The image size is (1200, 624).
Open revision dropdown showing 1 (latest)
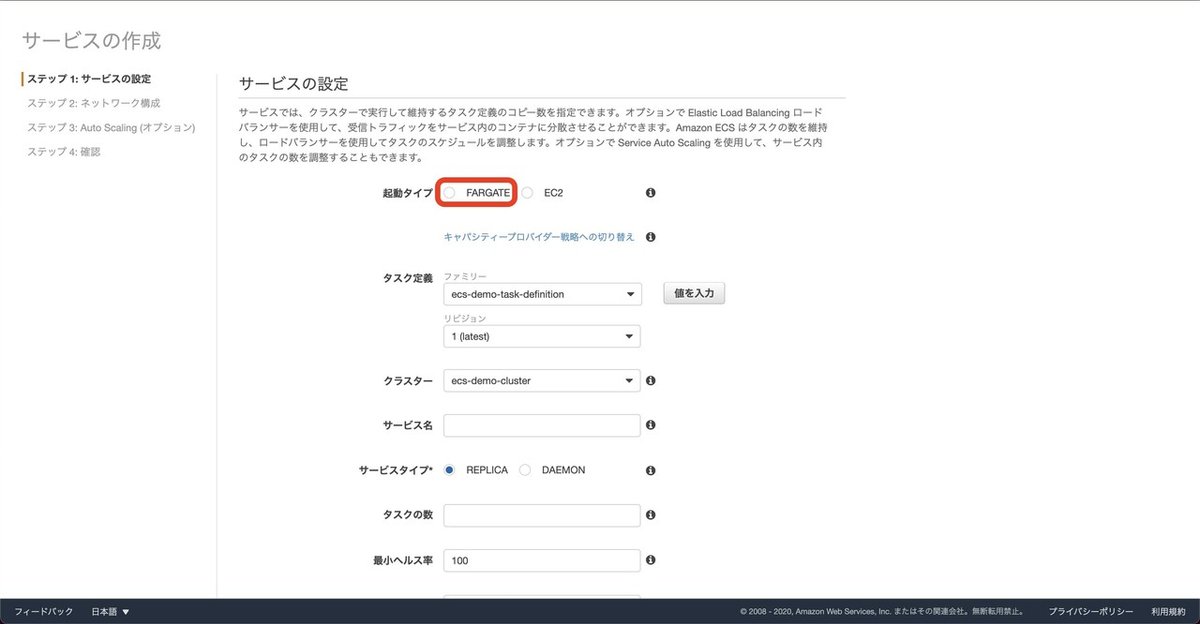point(542,336)
